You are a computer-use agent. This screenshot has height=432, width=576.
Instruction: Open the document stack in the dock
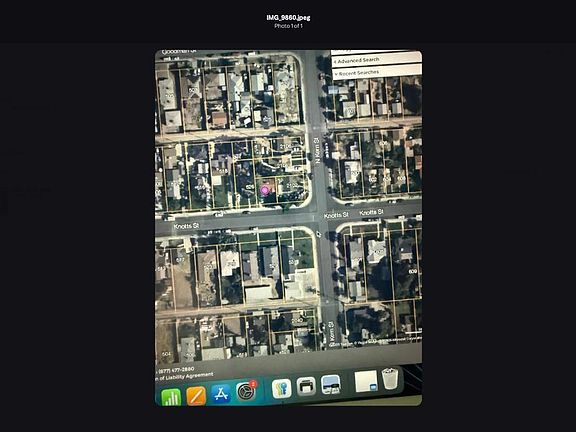[x=366, y=381]
